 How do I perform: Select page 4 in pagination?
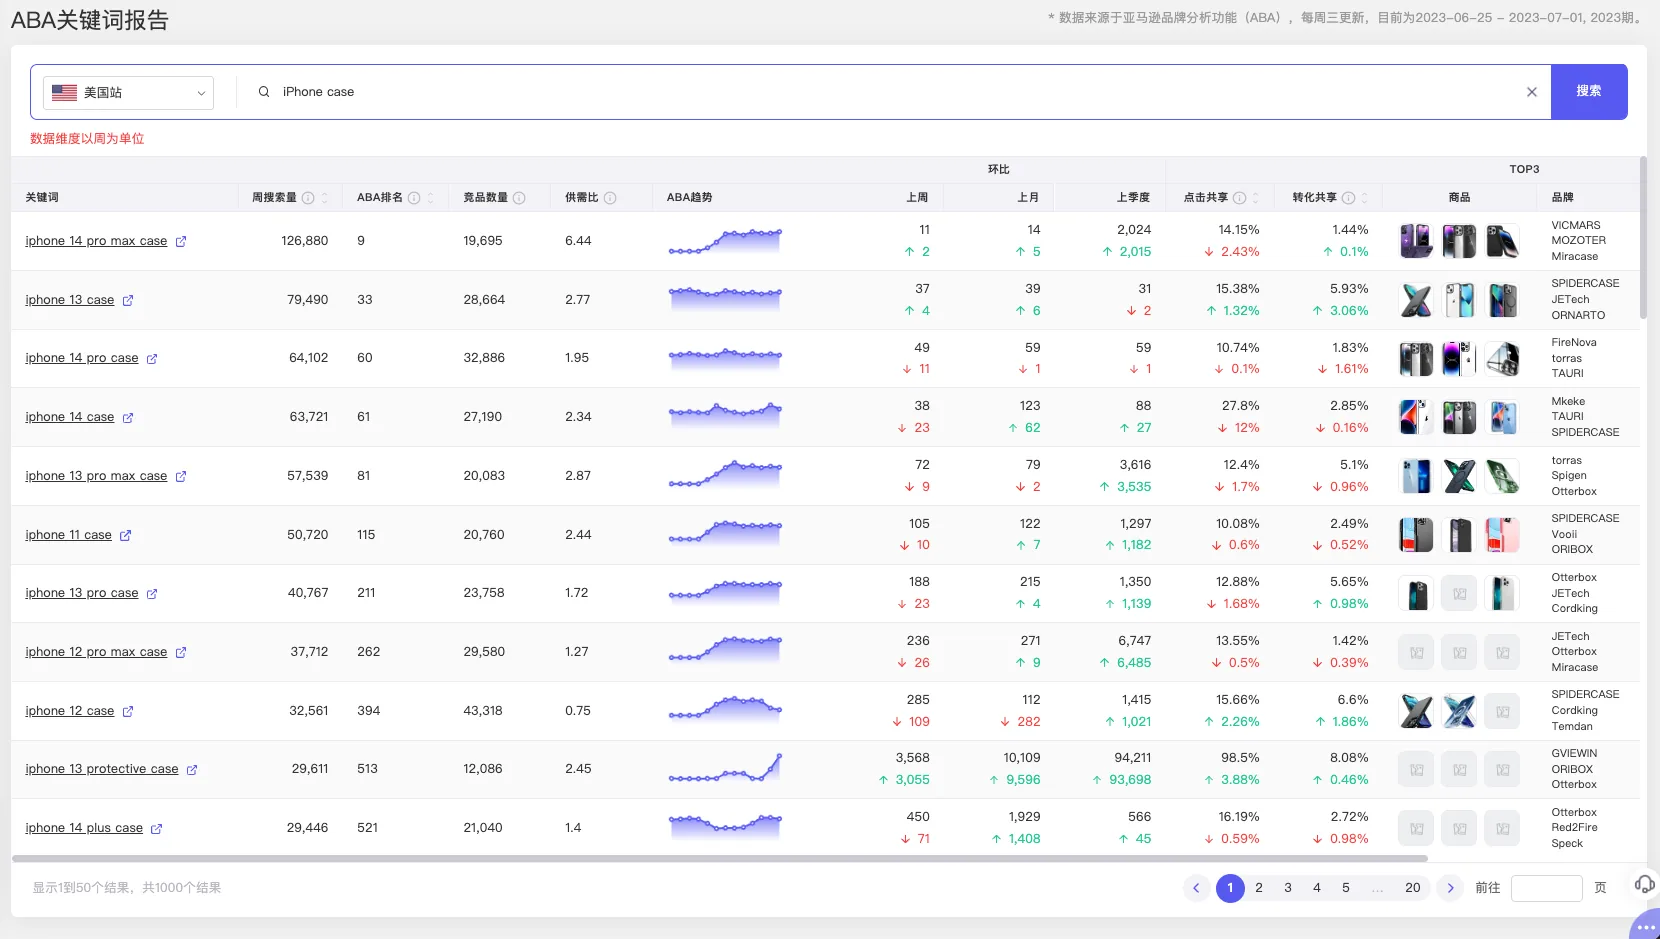point(1317,888)
